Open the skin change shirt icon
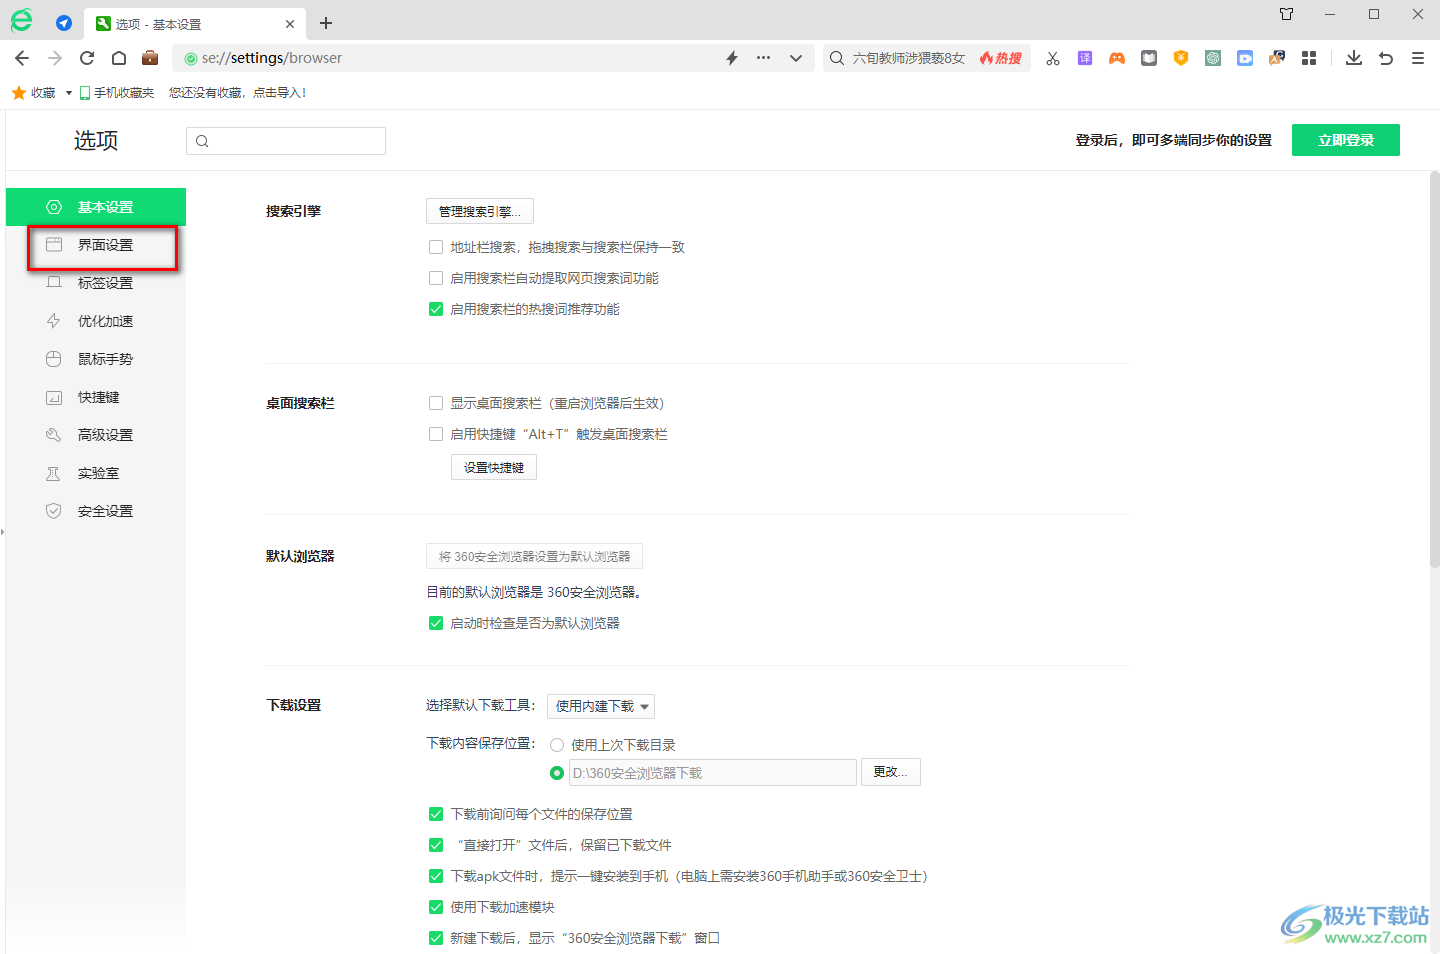This screenshot has height=954, width=1440. pos(1287,14)
